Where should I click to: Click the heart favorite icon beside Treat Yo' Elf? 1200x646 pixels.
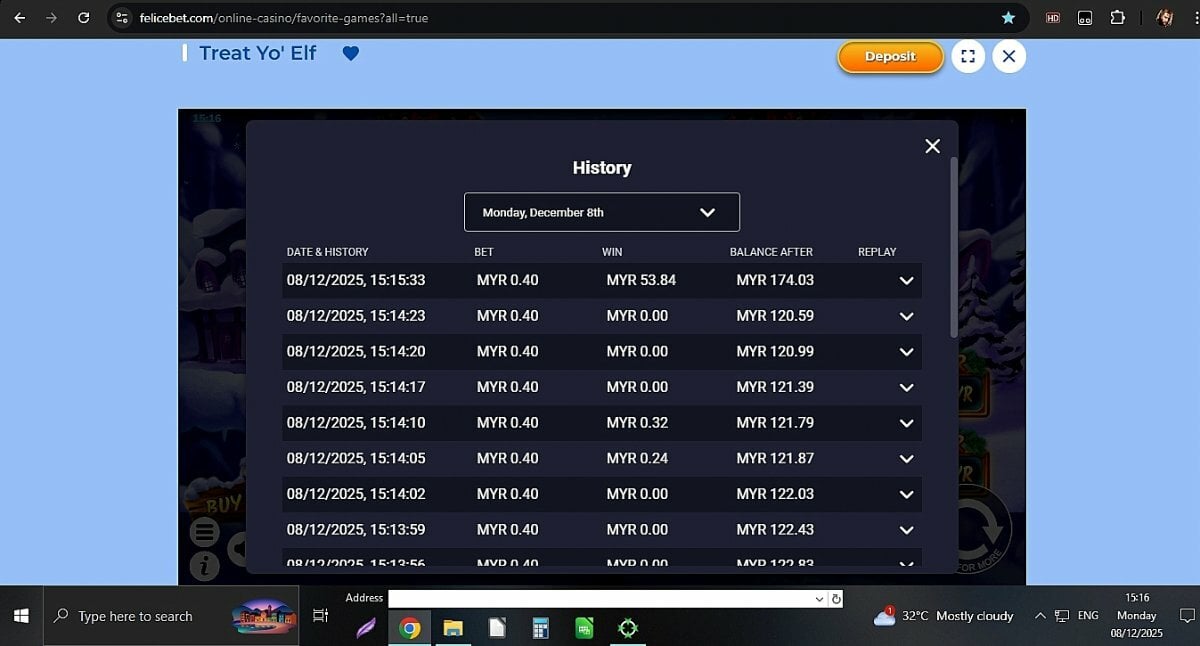(x=350, y=54)
